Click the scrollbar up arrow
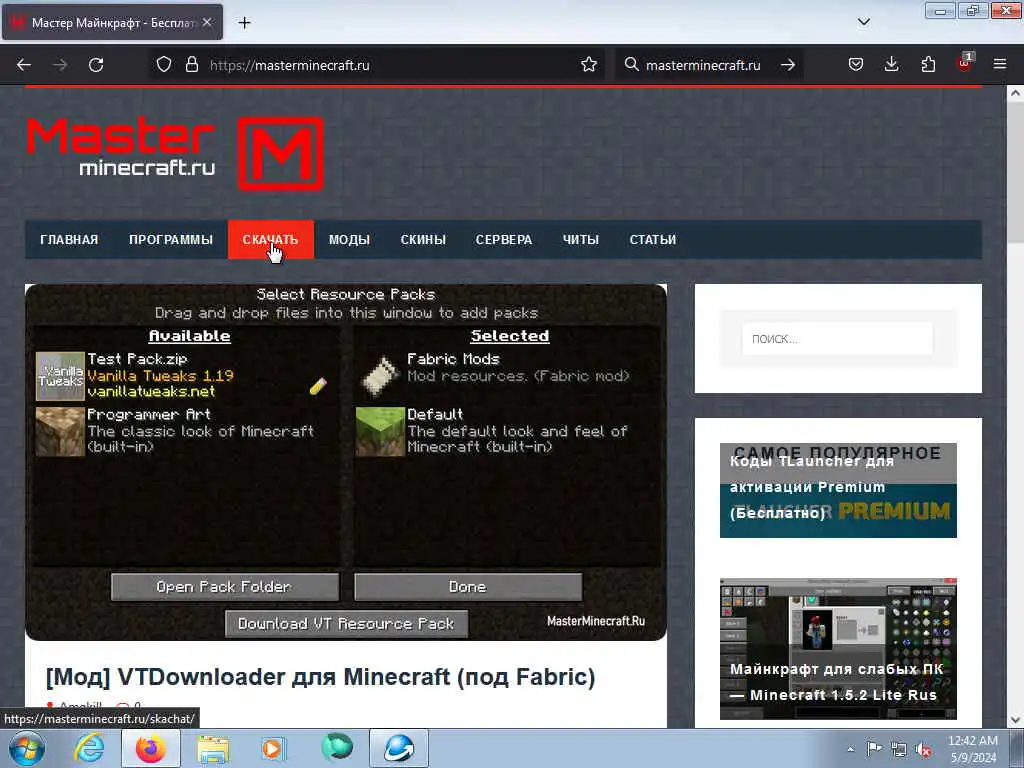Viewport: 1024px width, 768px height. [1015, 93]
